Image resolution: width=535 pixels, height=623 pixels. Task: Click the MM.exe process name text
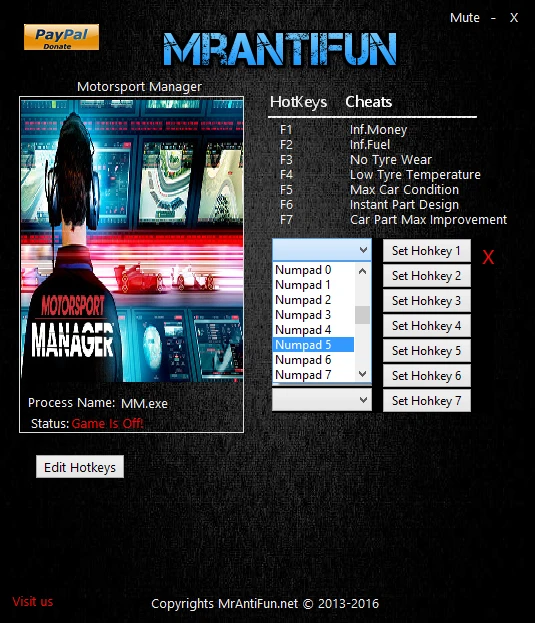point(144,404)
